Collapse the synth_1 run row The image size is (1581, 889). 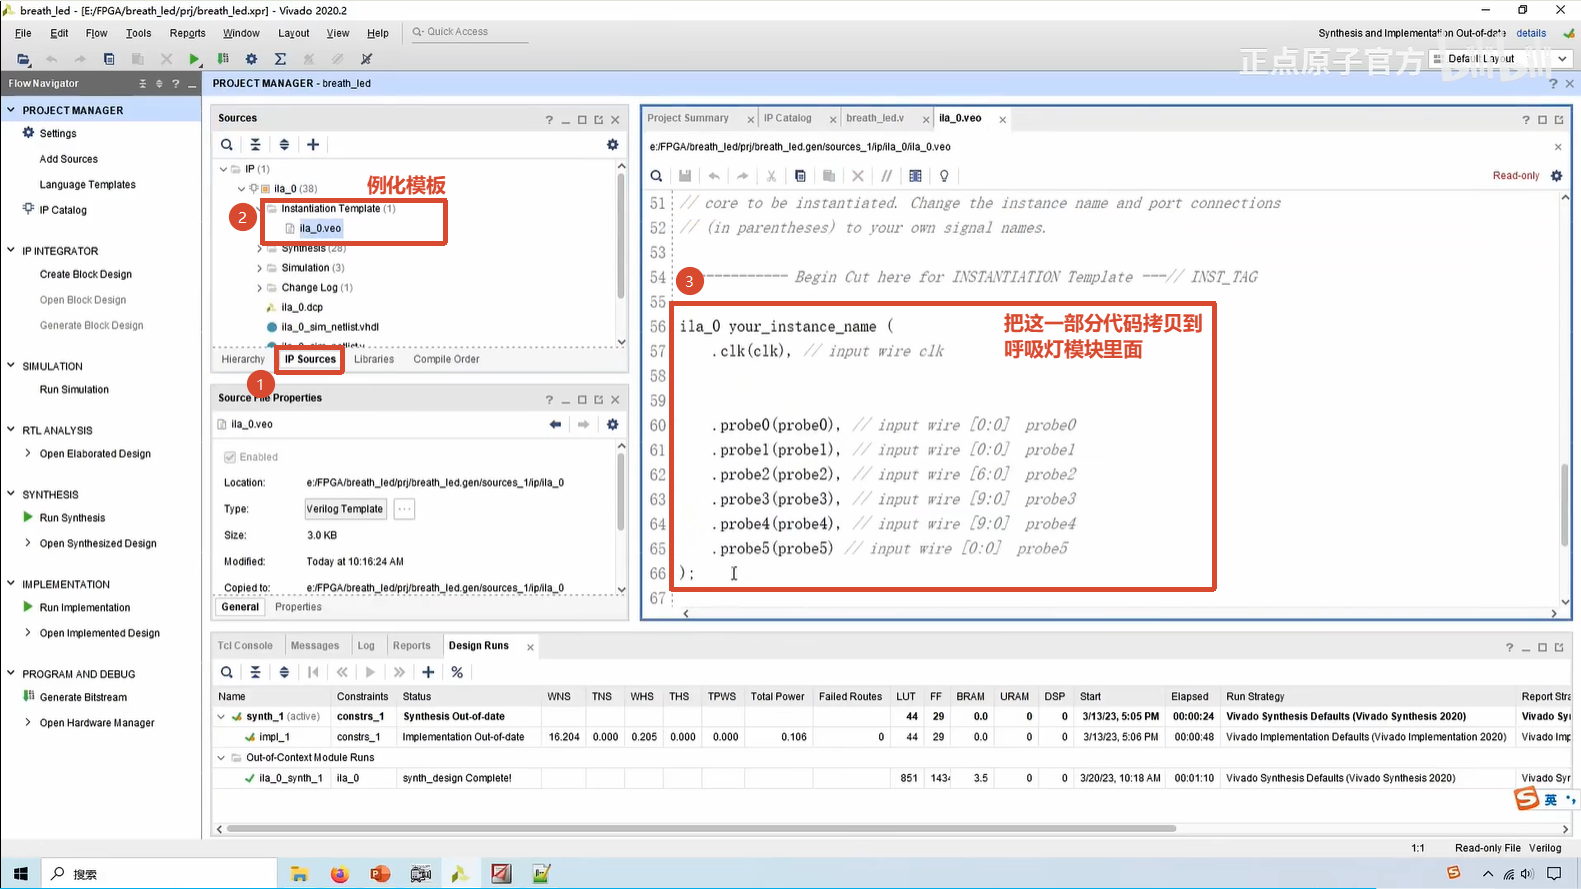pos(221,717)
